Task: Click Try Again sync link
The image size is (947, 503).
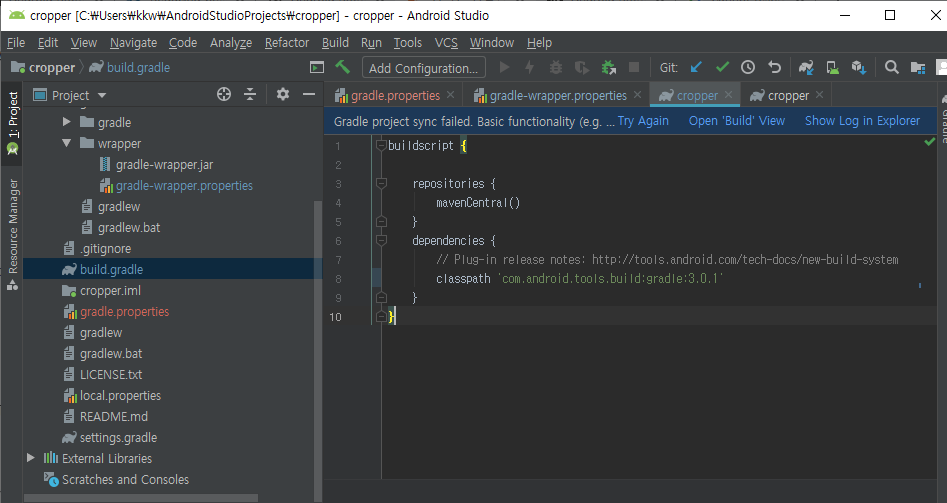Action: click(x=643, y=121)
